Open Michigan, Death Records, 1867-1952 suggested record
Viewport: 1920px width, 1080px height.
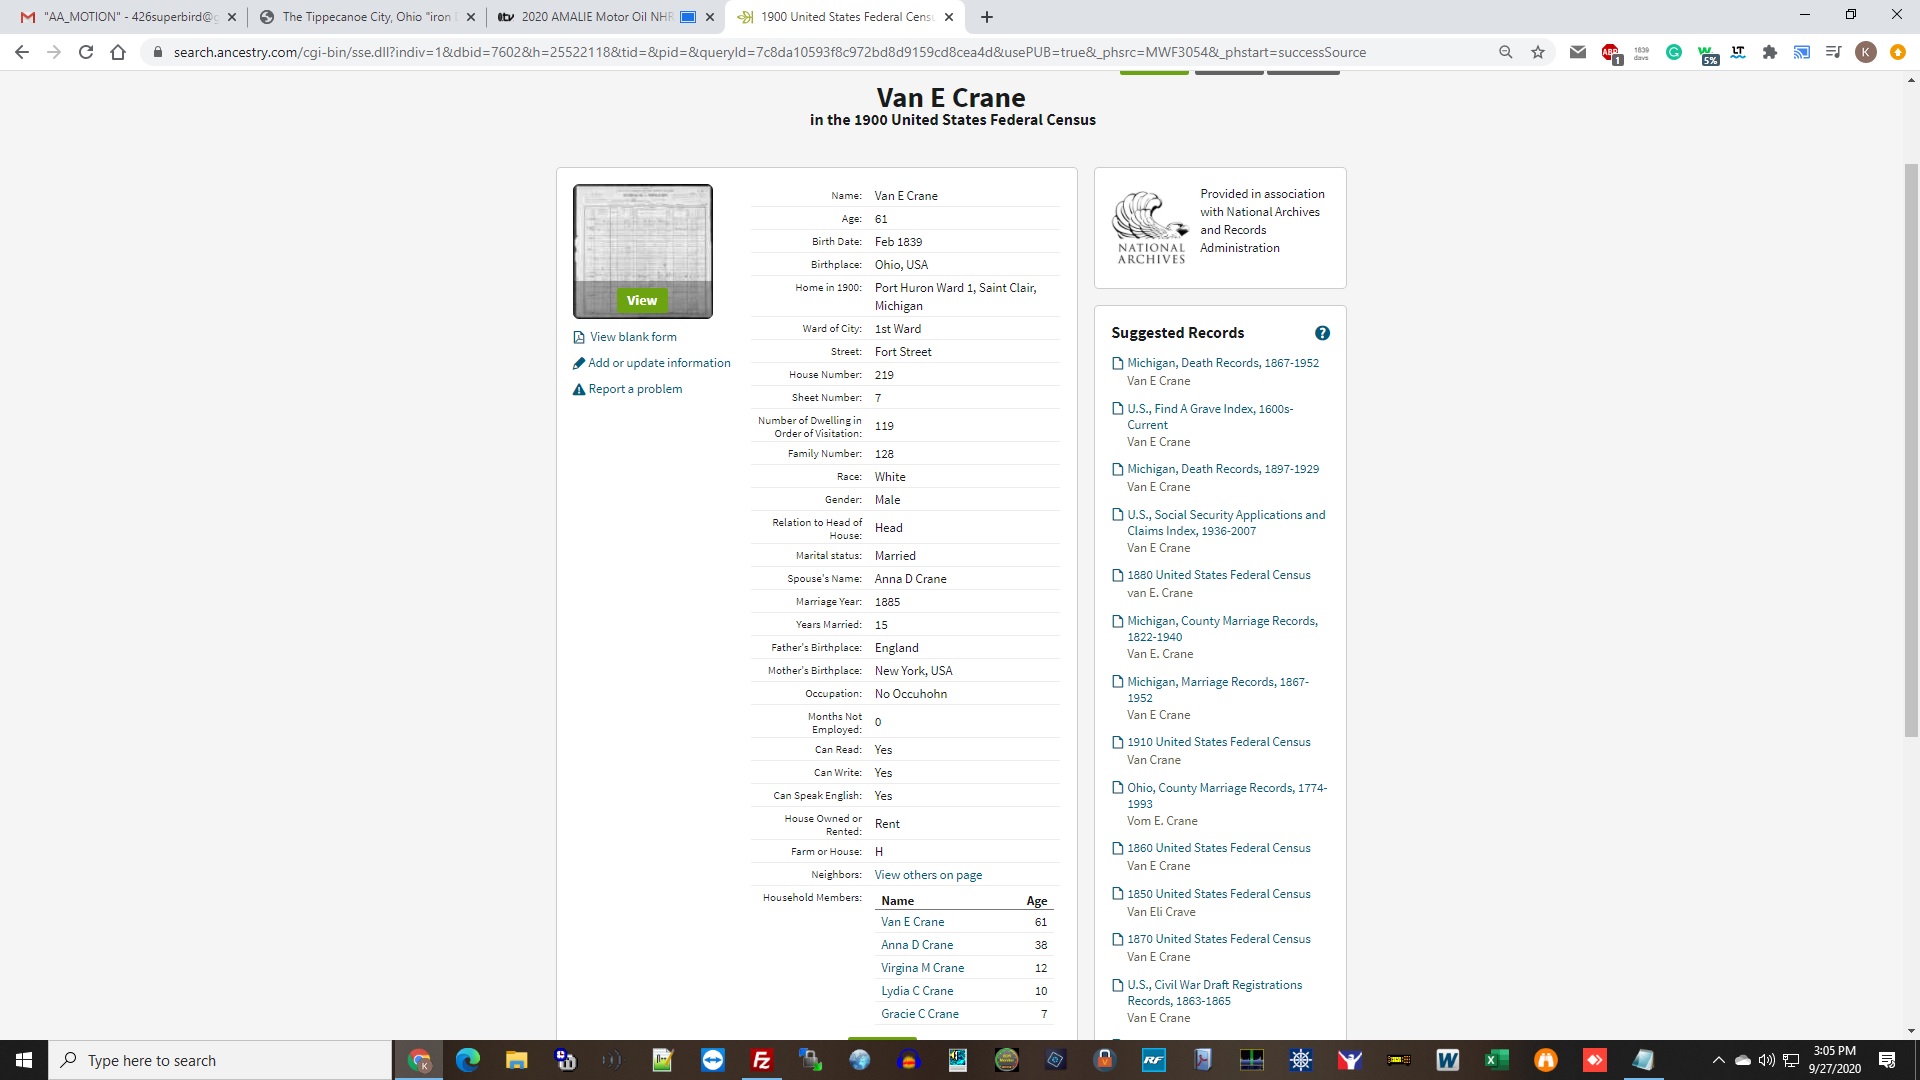1223,363
